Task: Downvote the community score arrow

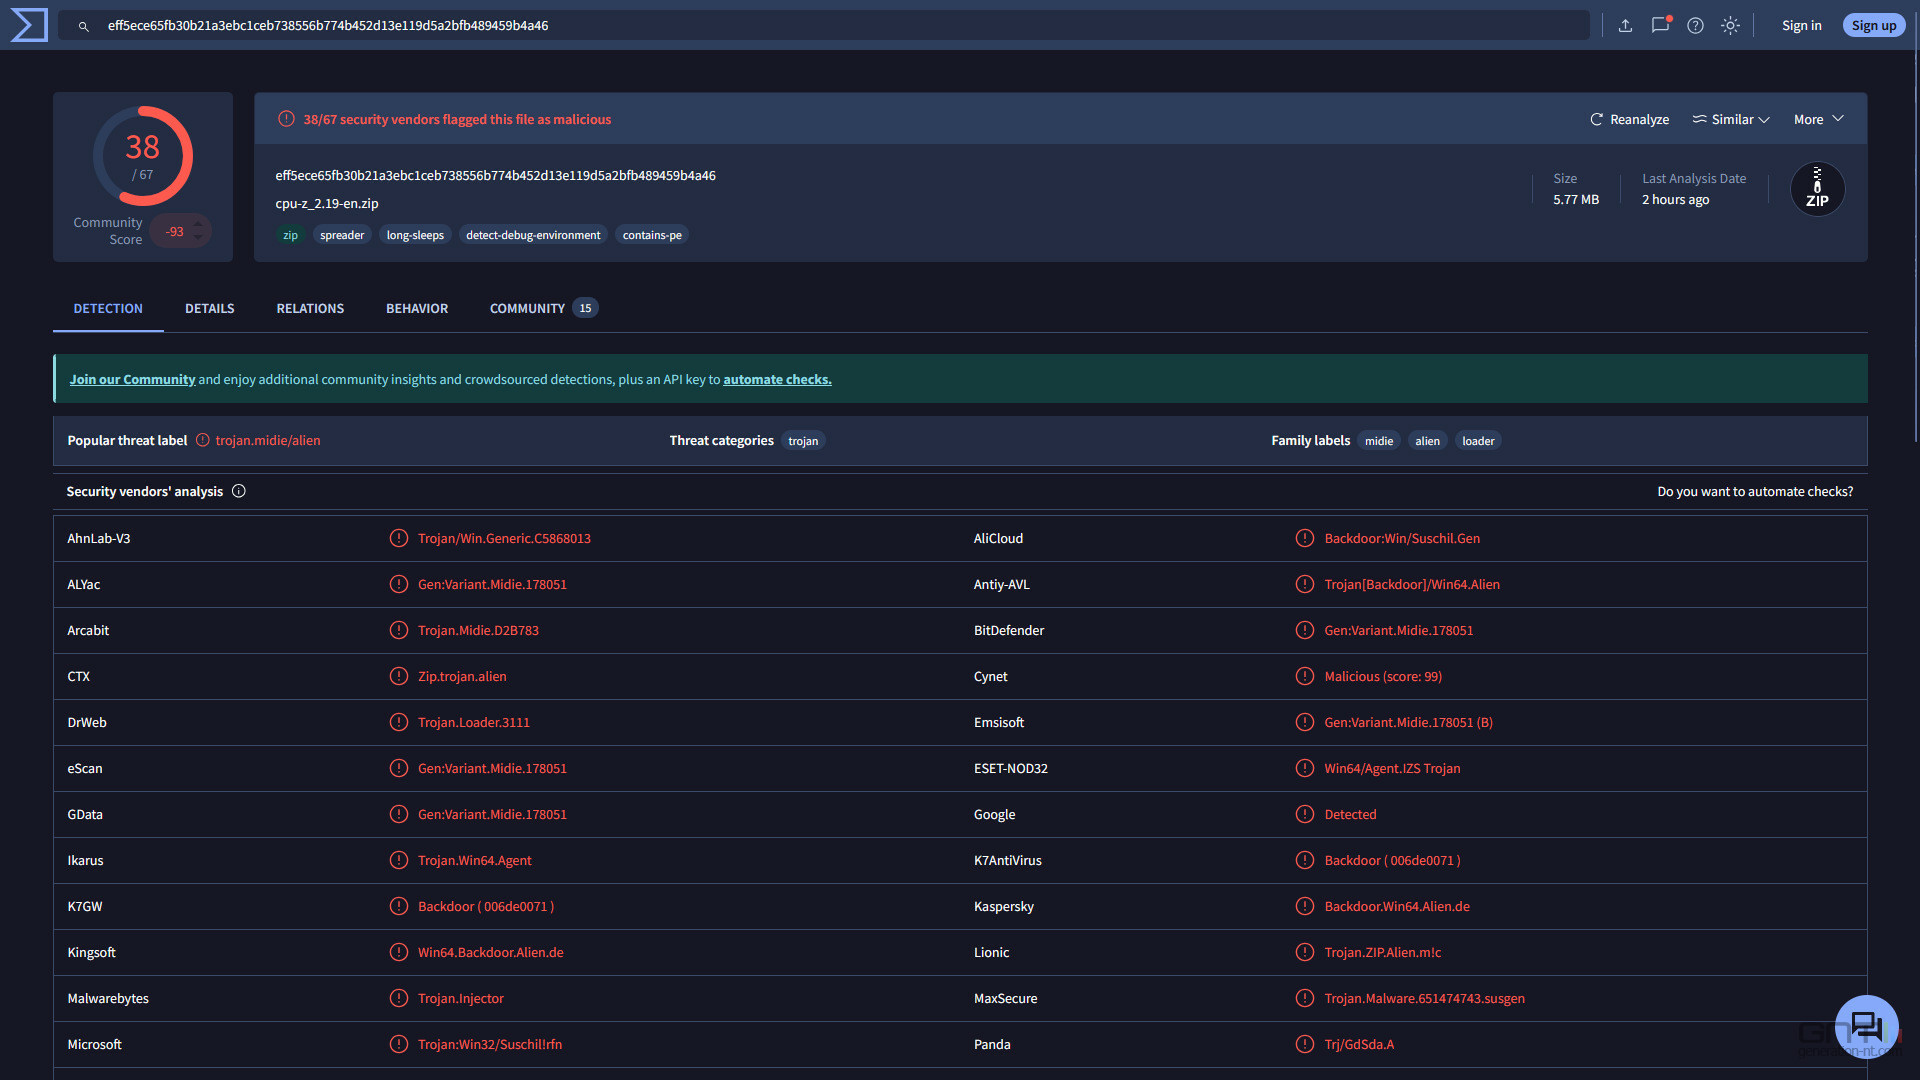Action: (x=199, y=238)
